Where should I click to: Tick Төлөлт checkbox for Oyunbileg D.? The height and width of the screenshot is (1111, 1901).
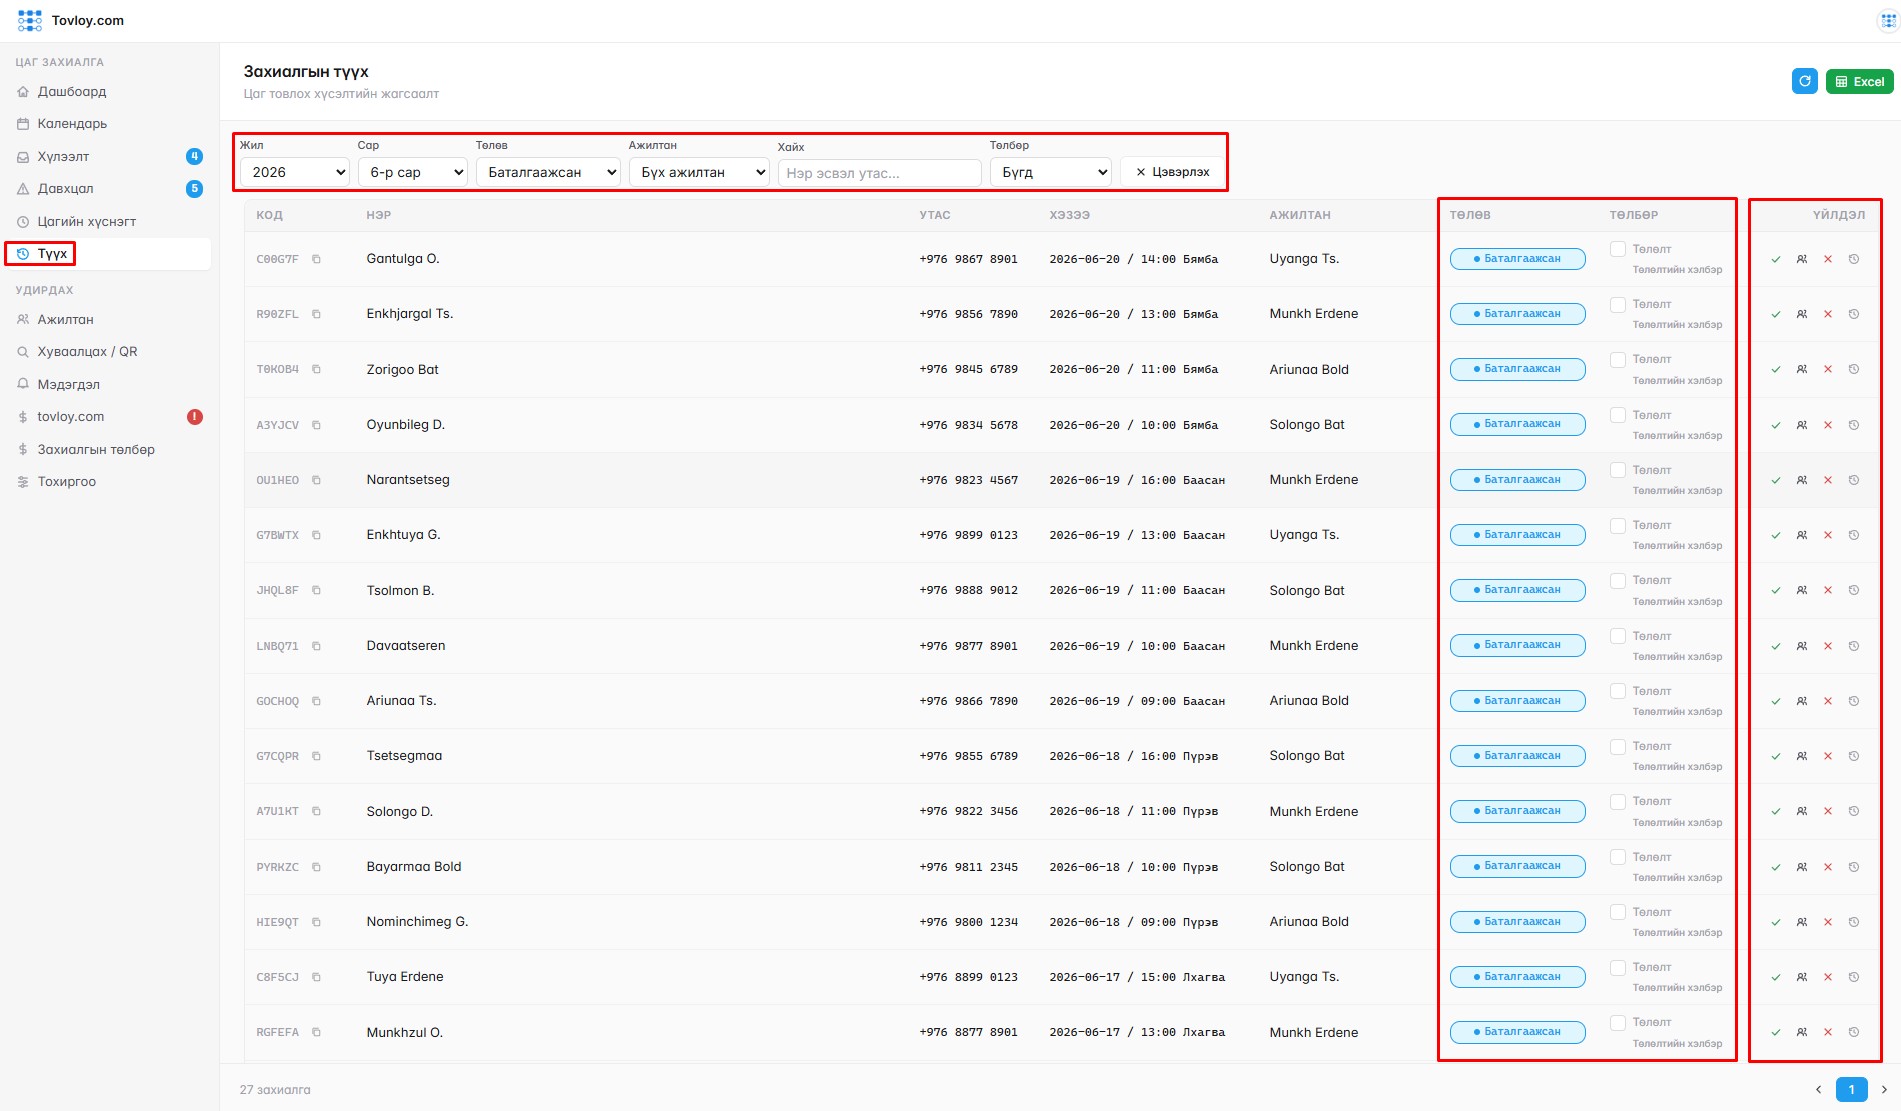click(1618, 415)
